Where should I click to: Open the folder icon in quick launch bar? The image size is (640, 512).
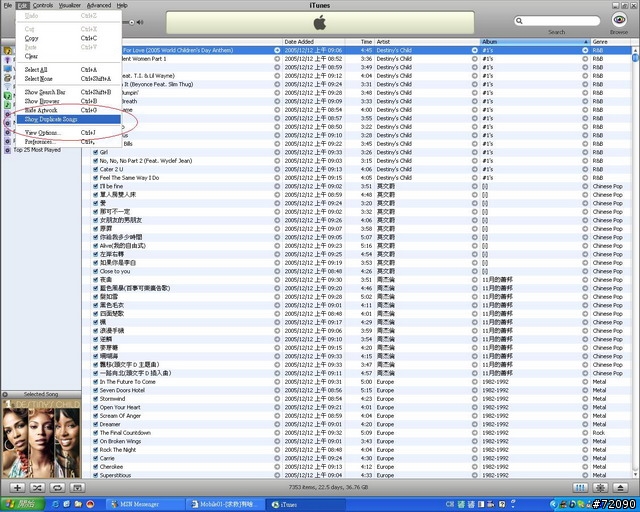(x=78, y=504)
